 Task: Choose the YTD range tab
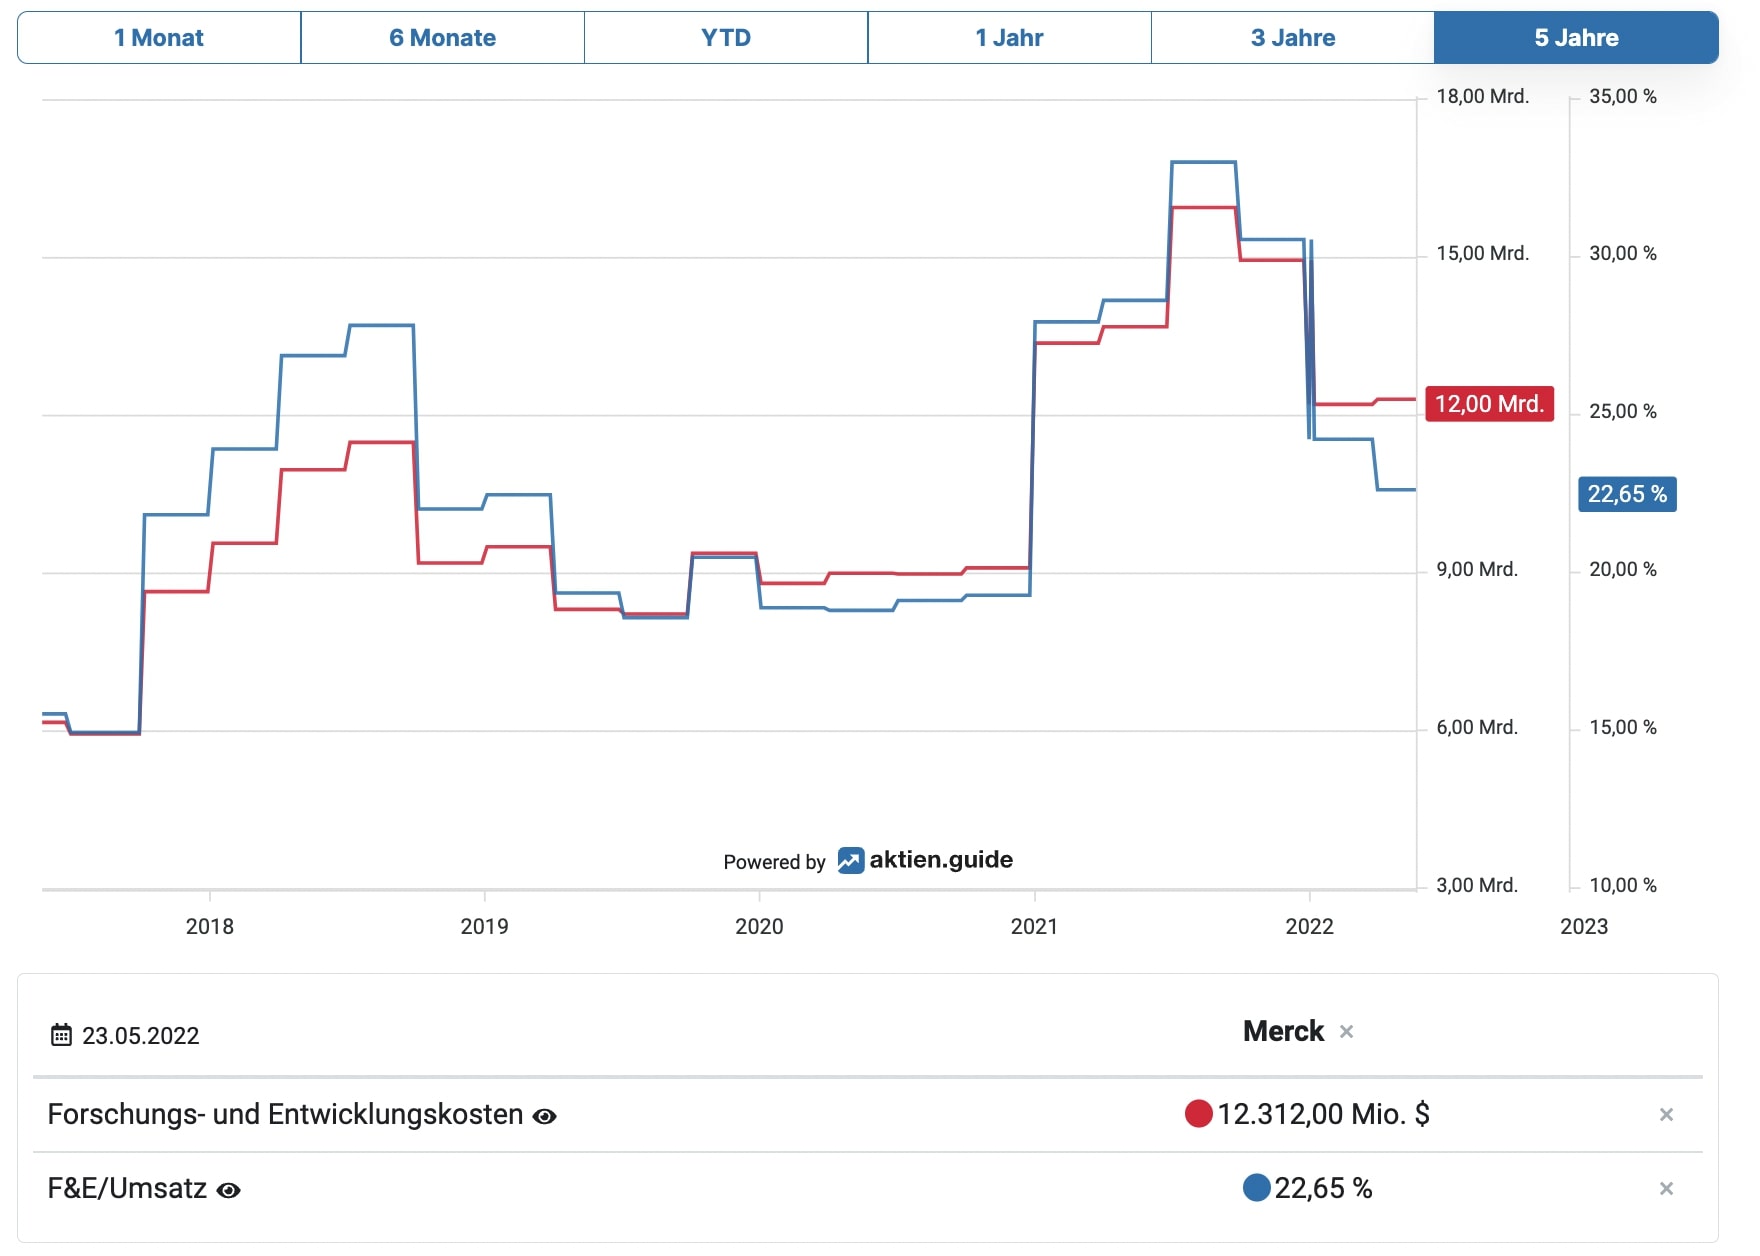coord(726,38)
